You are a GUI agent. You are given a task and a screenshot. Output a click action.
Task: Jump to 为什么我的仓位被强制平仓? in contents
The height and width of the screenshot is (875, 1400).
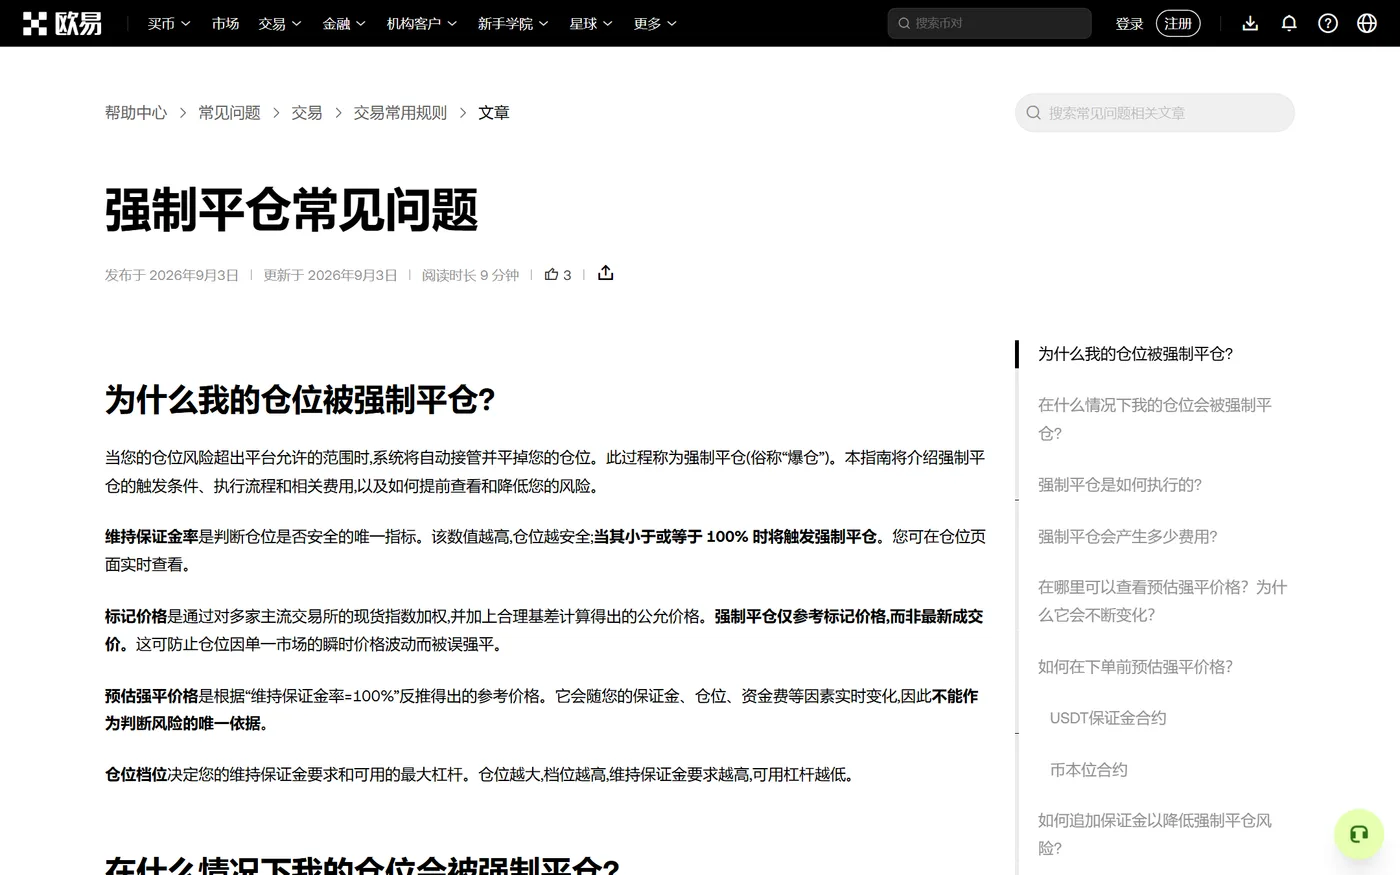coord(1135,354)
